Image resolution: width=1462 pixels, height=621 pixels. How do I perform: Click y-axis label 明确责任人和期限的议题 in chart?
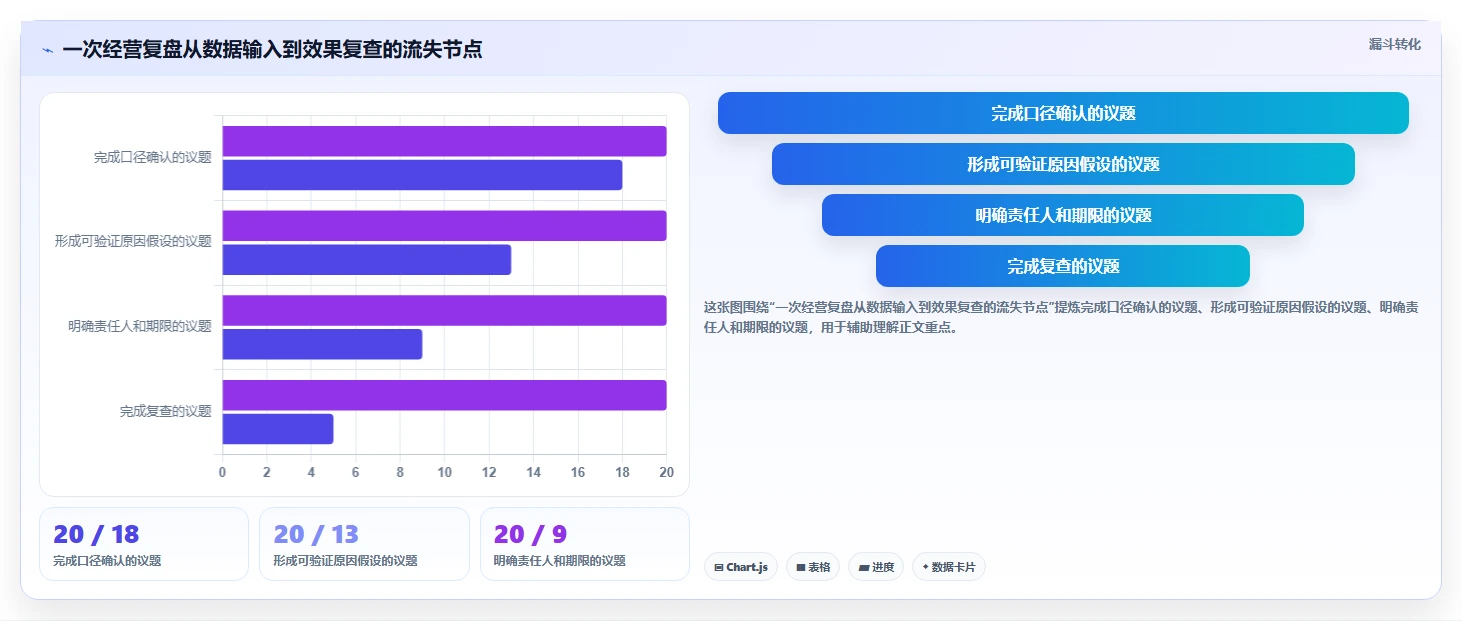[140, 326]
